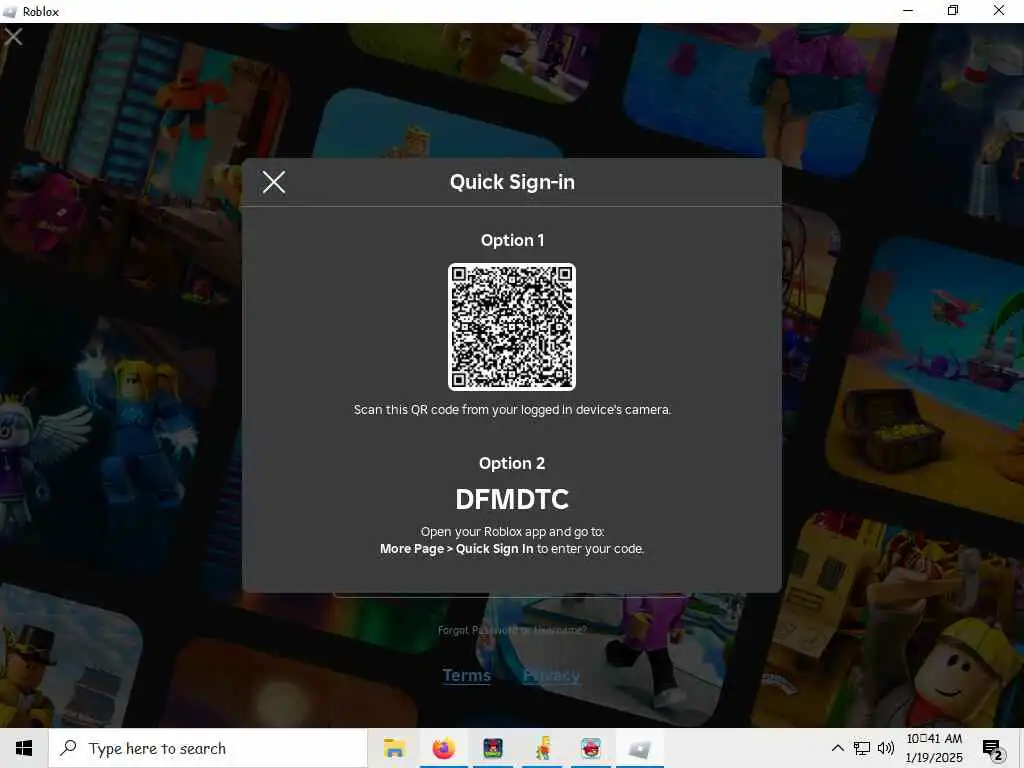Minimize the Roblox window
The height and width of the screenshot is (768, 1024).
908,11
